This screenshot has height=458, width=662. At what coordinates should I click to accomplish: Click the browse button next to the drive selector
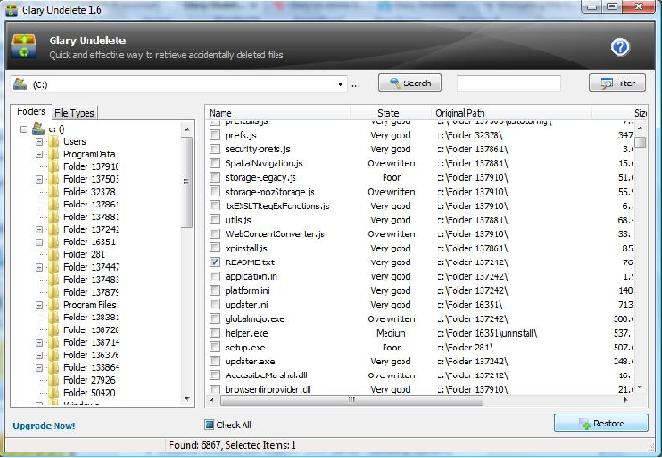[x=354, y=85]
